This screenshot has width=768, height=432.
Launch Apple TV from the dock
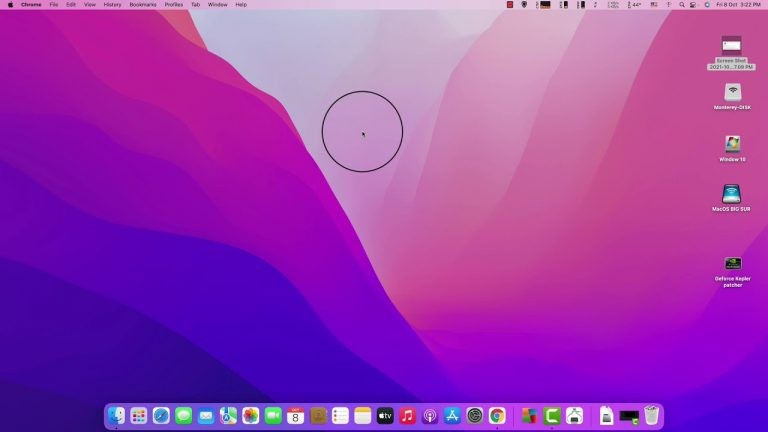tap(385, 416)
